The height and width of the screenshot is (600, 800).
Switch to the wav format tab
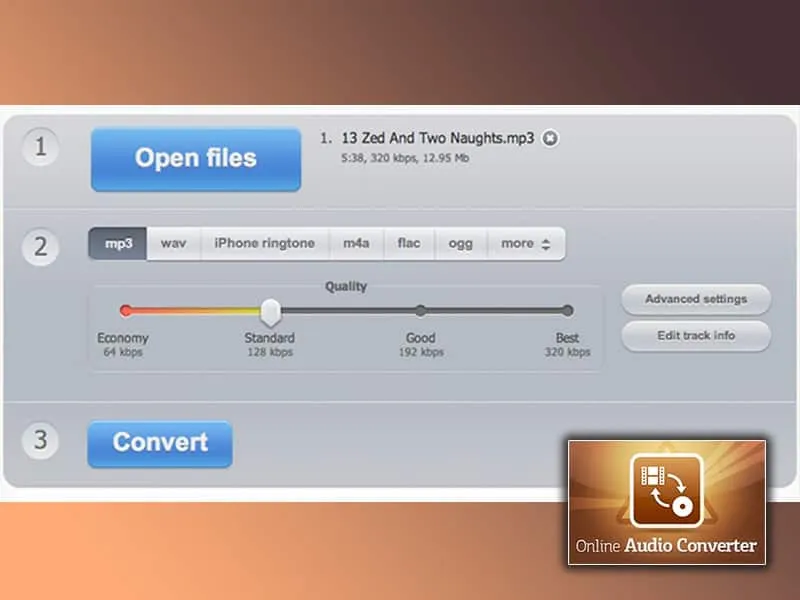coord(174,244)
